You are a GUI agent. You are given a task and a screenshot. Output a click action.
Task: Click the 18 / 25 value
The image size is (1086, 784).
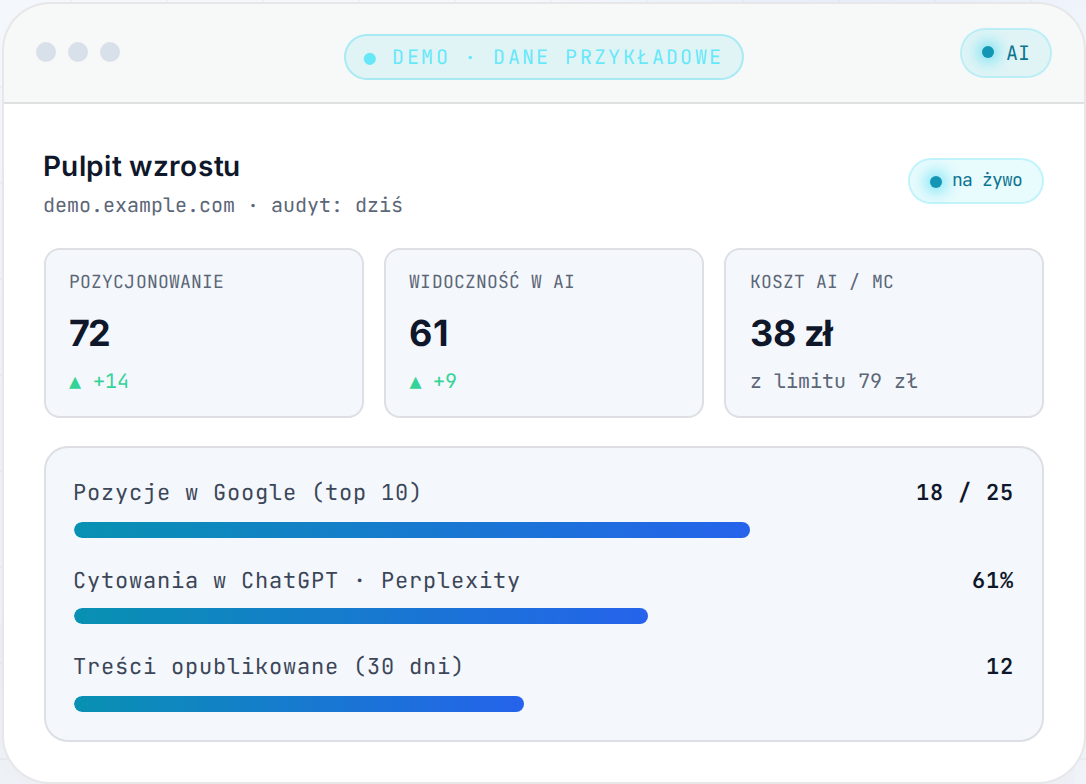coord(964,492)
